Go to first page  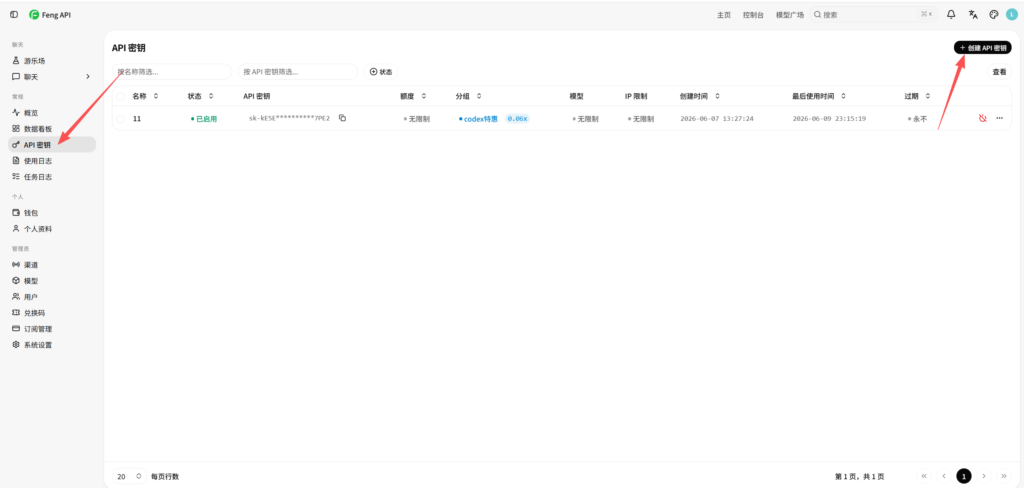[923, 476]
